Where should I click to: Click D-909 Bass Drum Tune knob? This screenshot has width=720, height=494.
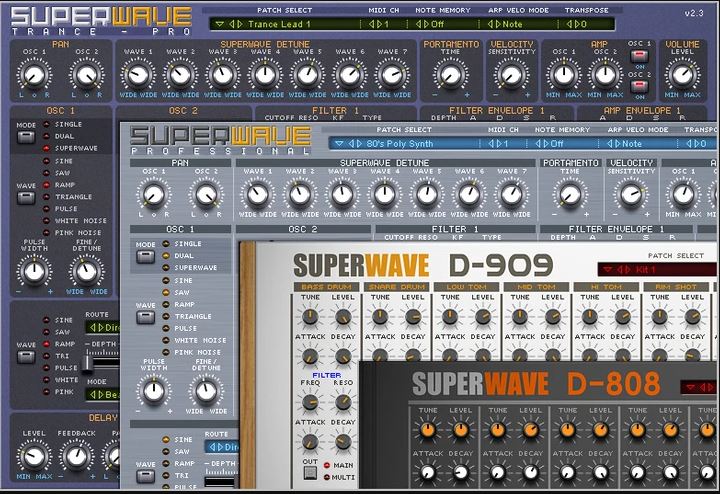(310, 316)
